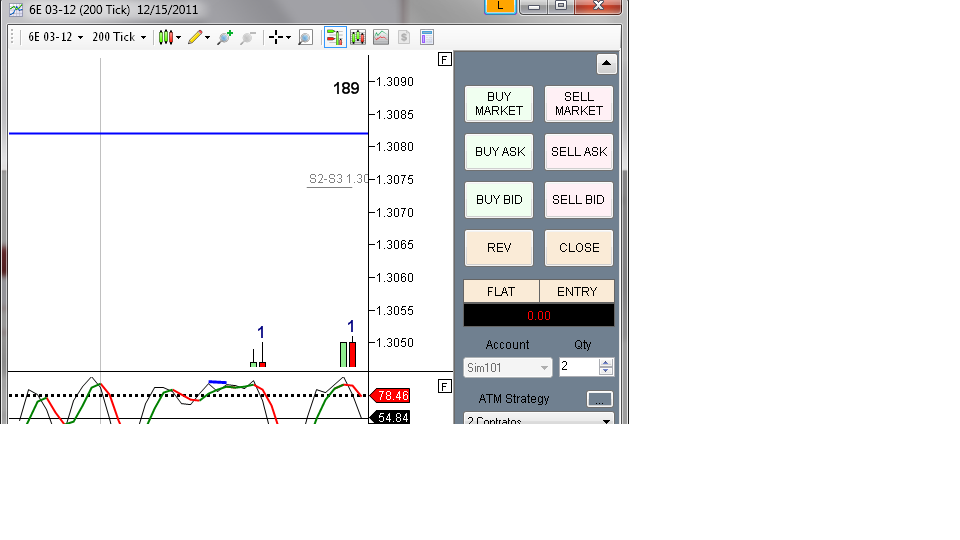Screen dimensions: 960x540
Task: Increase quantity with the up spinner
Action: tap(606, 362)
